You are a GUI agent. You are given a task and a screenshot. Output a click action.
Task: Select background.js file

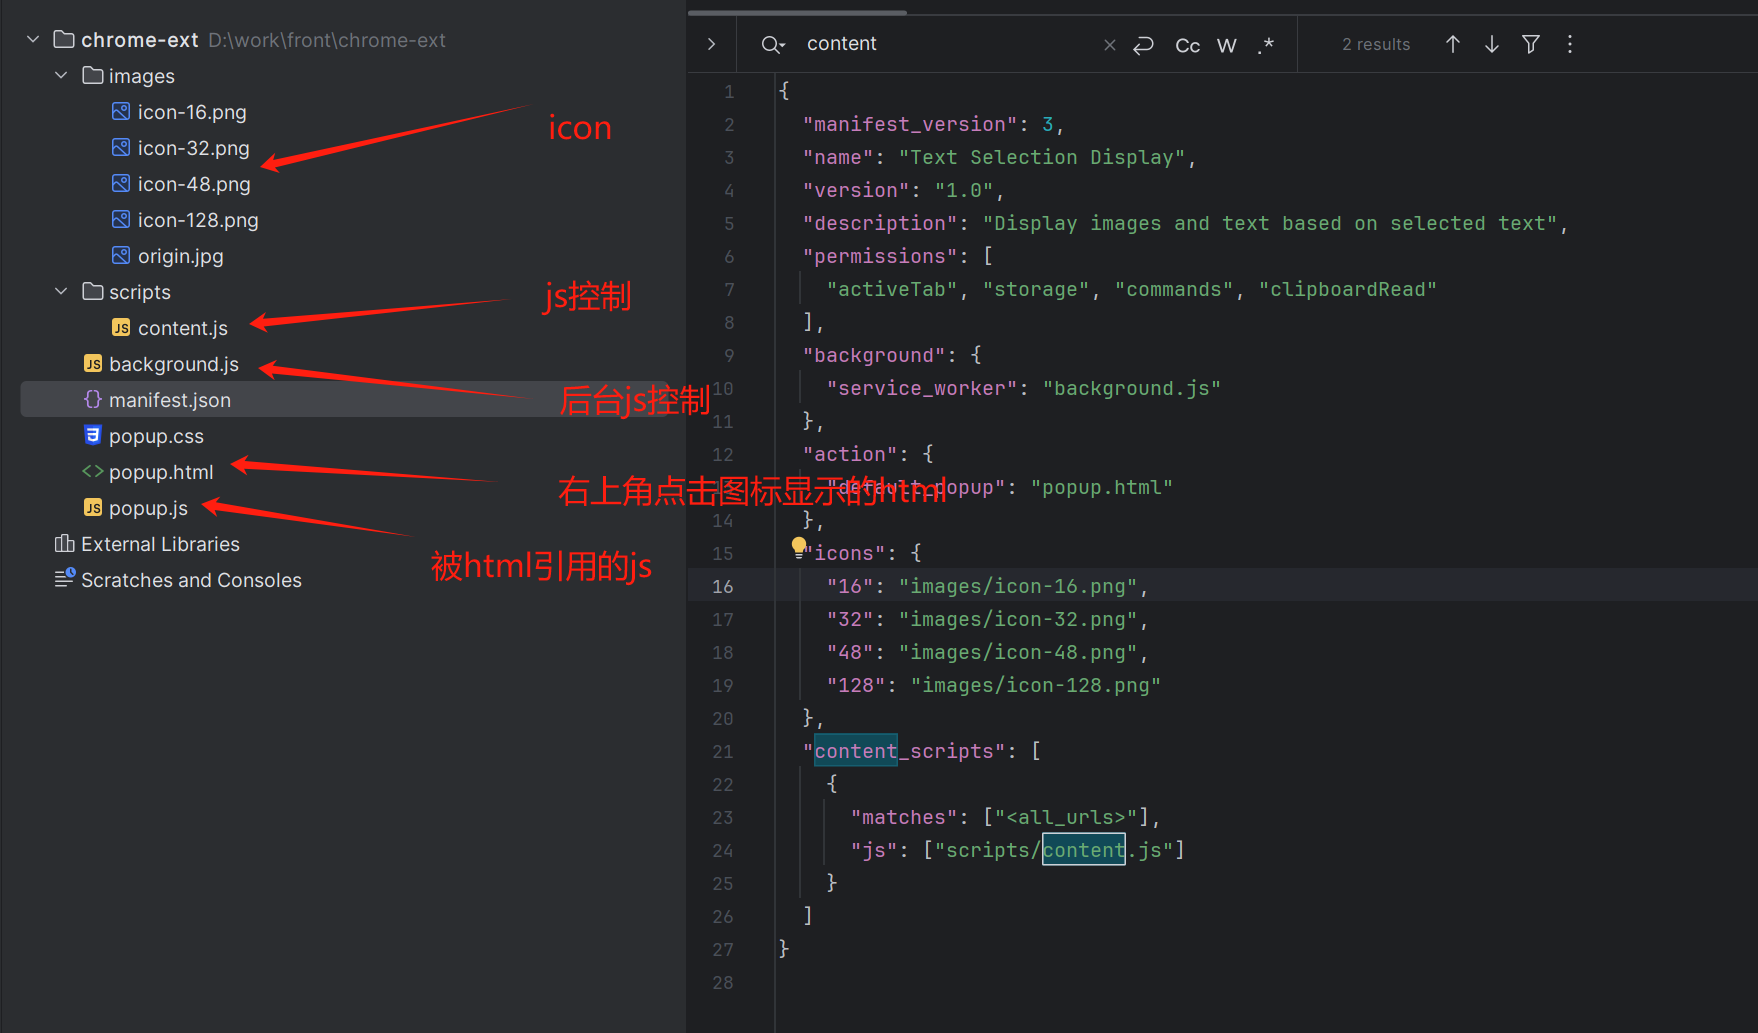(173, 364)
